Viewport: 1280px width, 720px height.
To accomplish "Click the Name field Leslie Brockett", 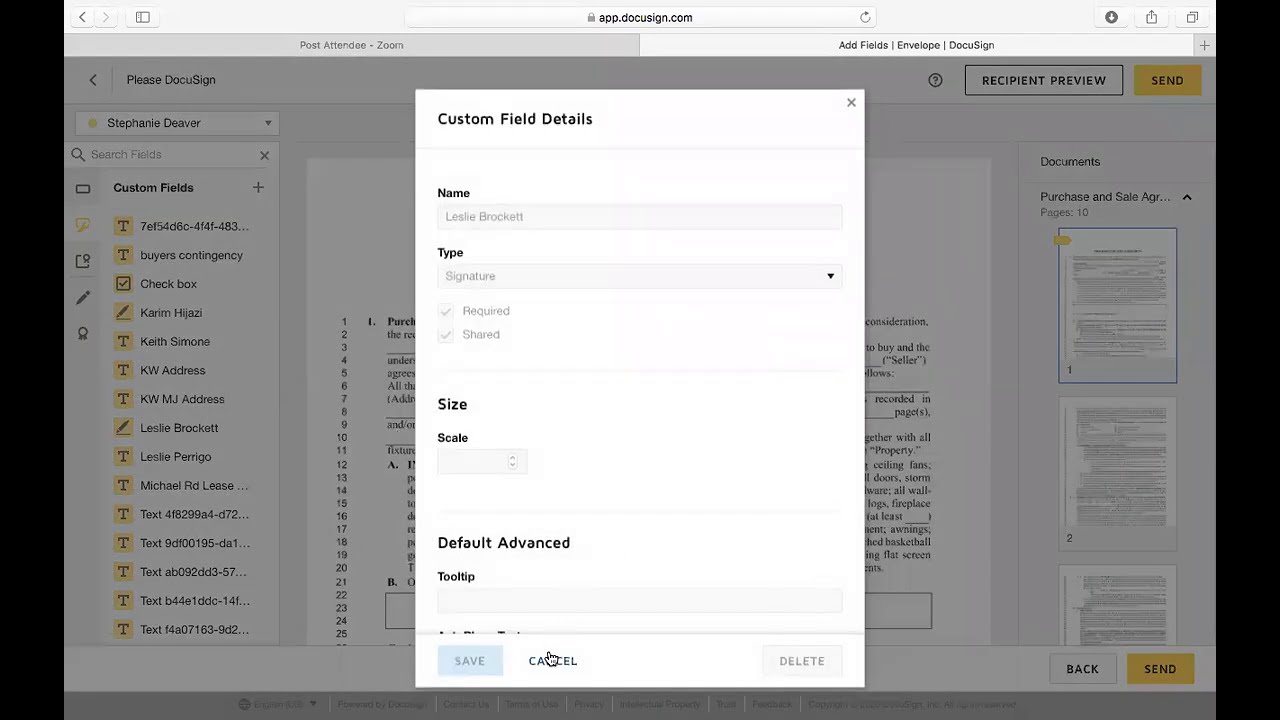I will coord(639,217).
